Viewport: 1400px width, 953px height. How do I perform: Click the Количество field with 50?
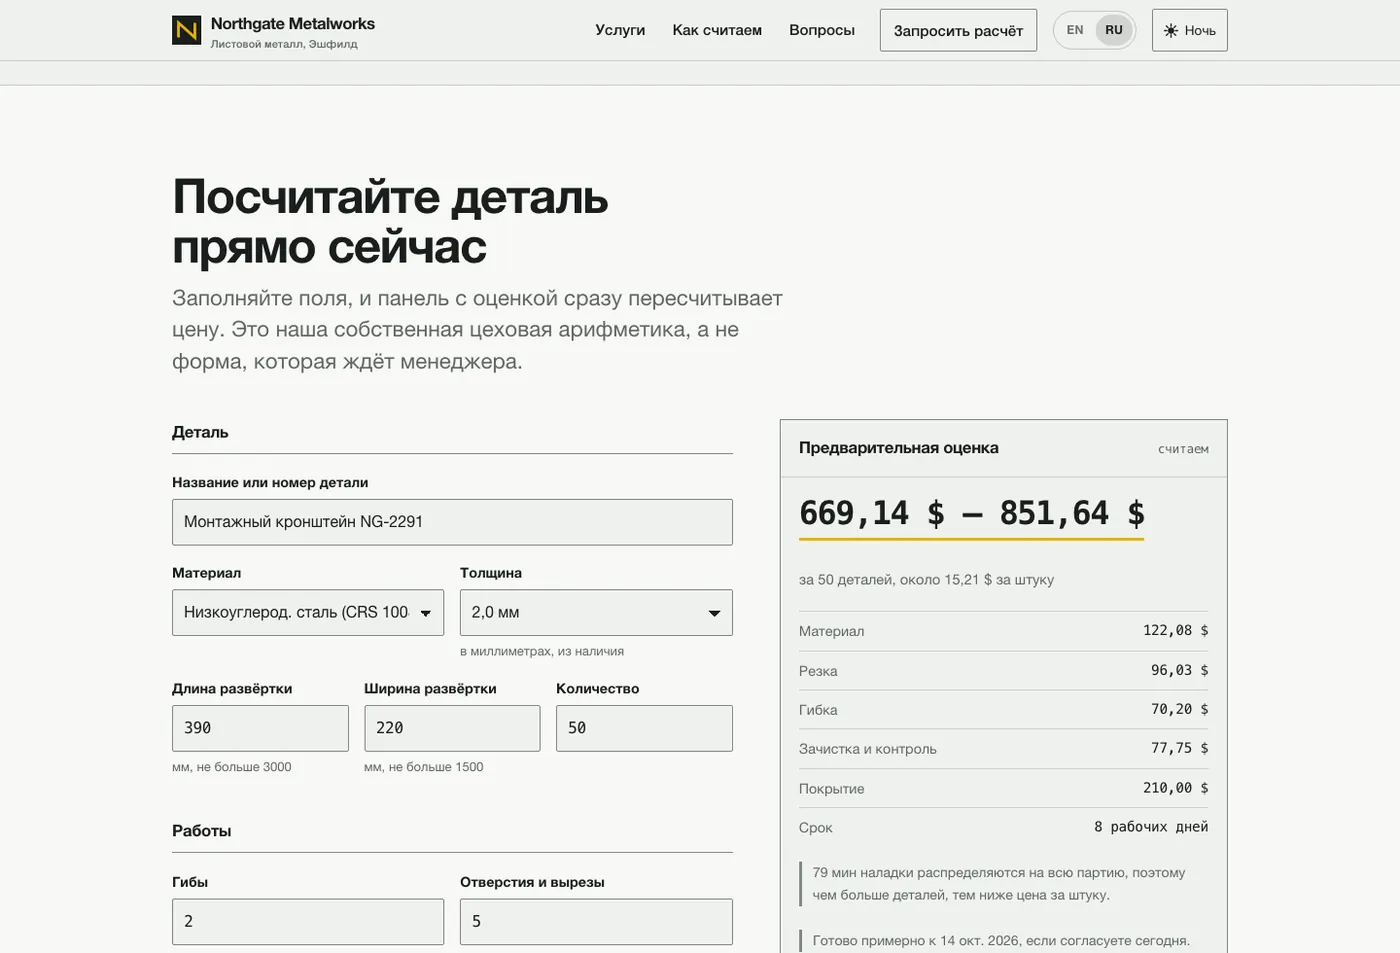coord(644,728)
